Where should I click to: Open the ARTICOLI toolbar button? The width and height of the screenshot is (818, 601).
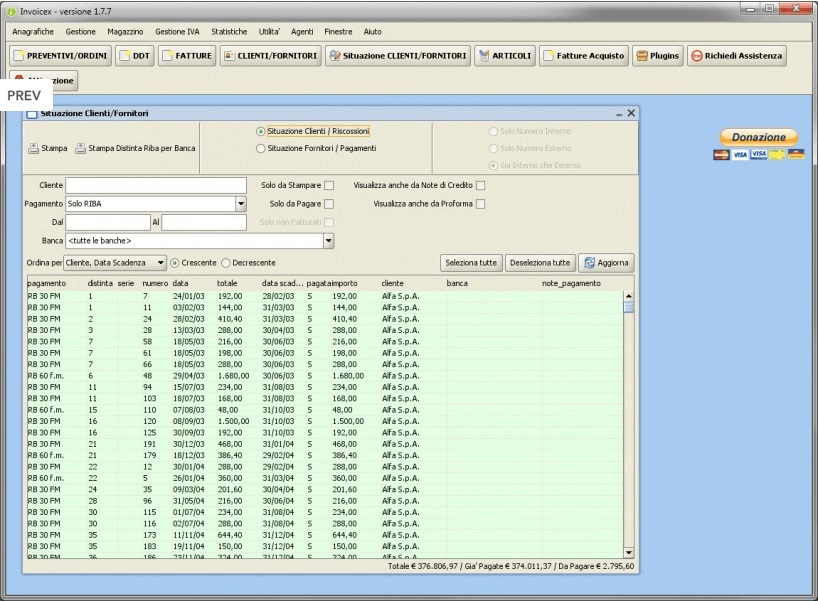pyautogui.click(x=505, y=56)
